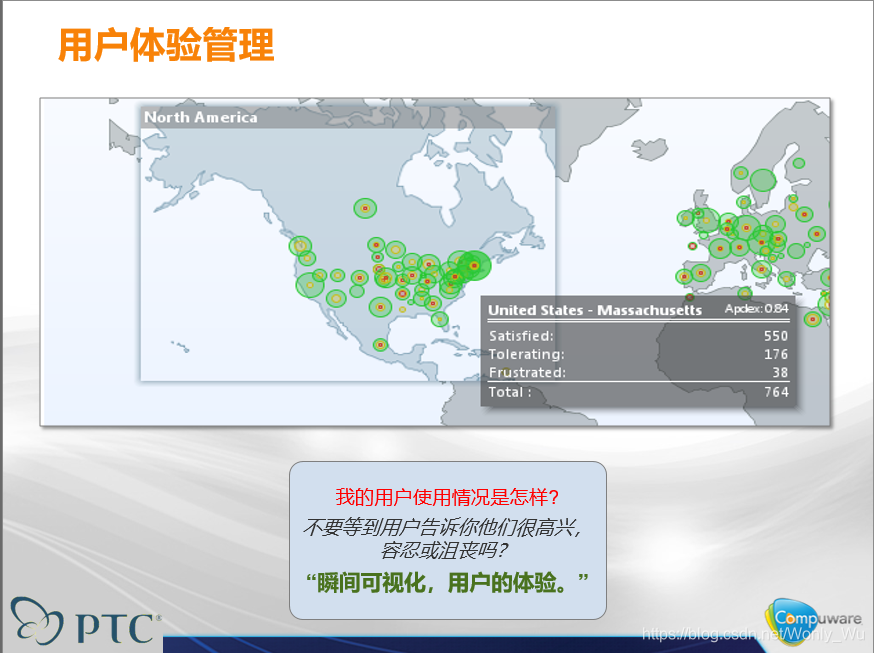Screen dimensions: 874x653
Task: Click the Massachusetts hotspot bubble on the map
Action: (x=474, y=266)
